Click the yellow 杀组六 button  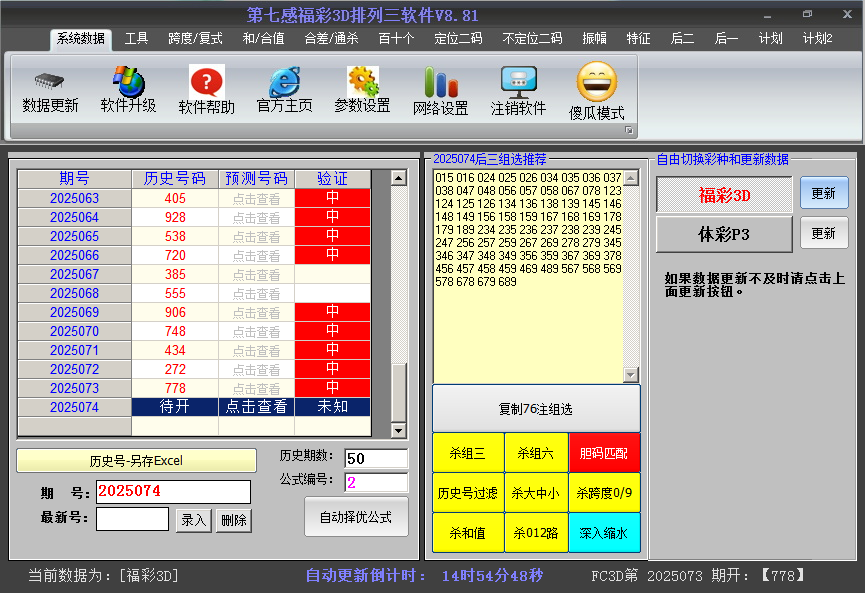coord(536,453)
